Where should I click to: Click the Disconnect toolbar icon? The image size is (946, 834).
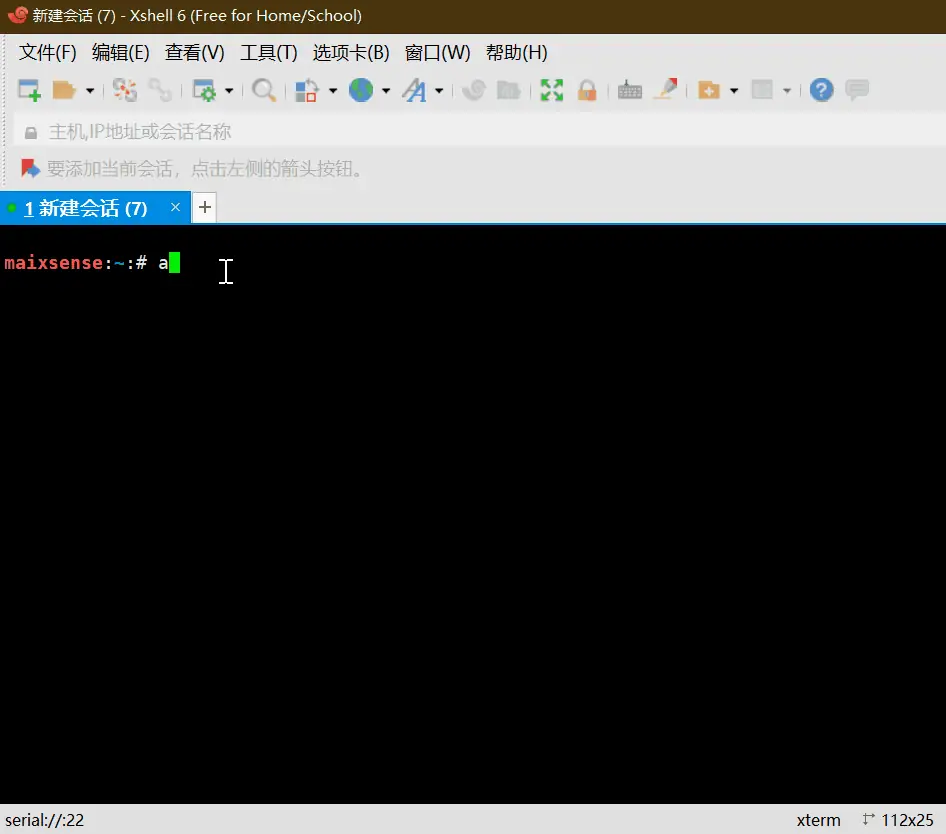125,91
